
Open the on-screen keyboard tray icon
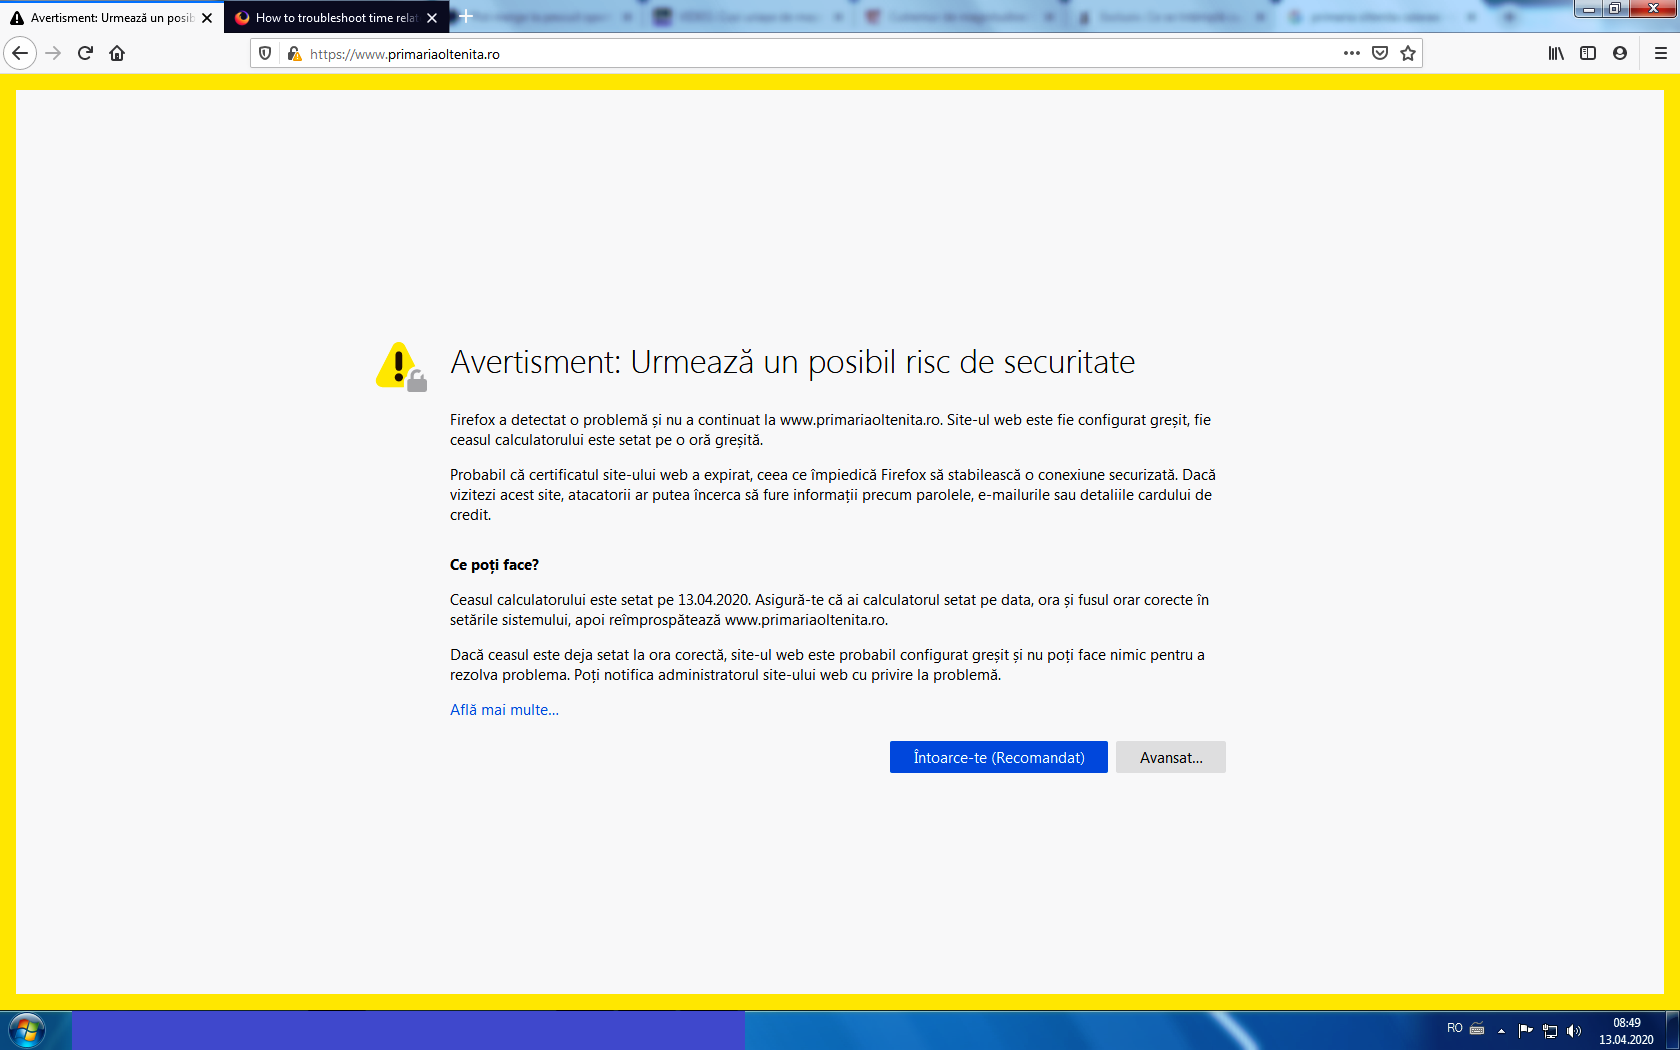(x=1477, y=1029)
